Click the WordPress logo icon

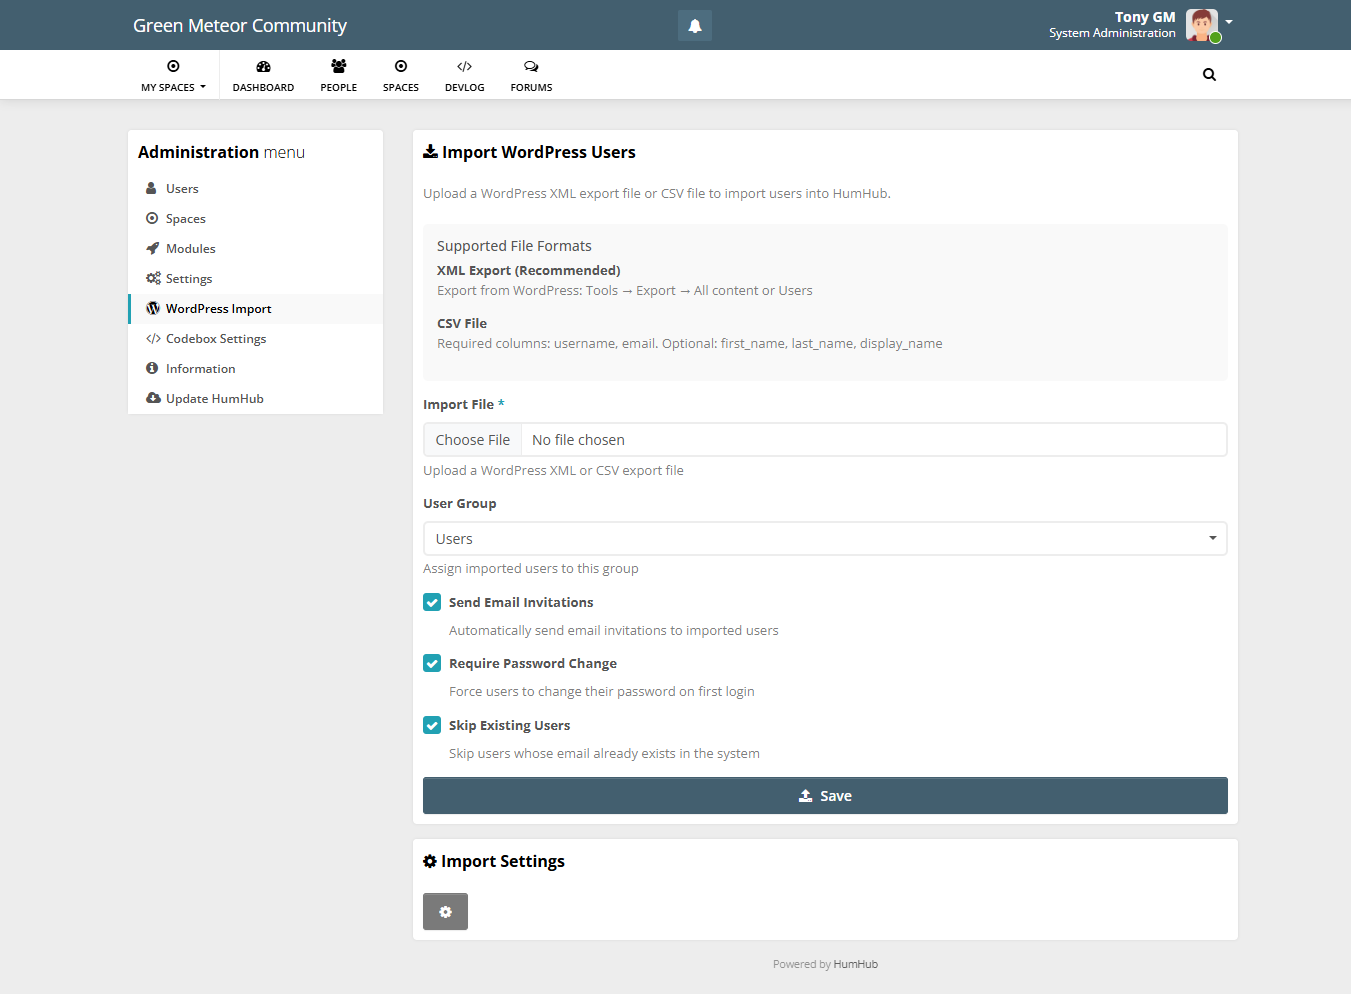(x=153, y=308)
